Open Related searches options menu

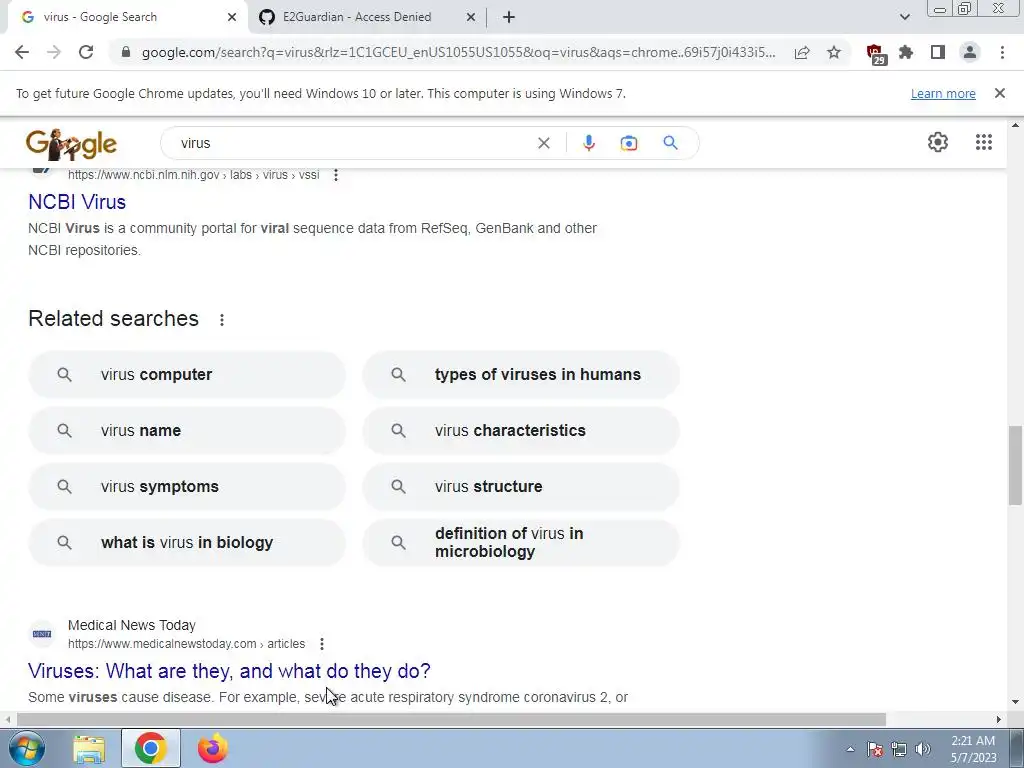coord(222,319)
